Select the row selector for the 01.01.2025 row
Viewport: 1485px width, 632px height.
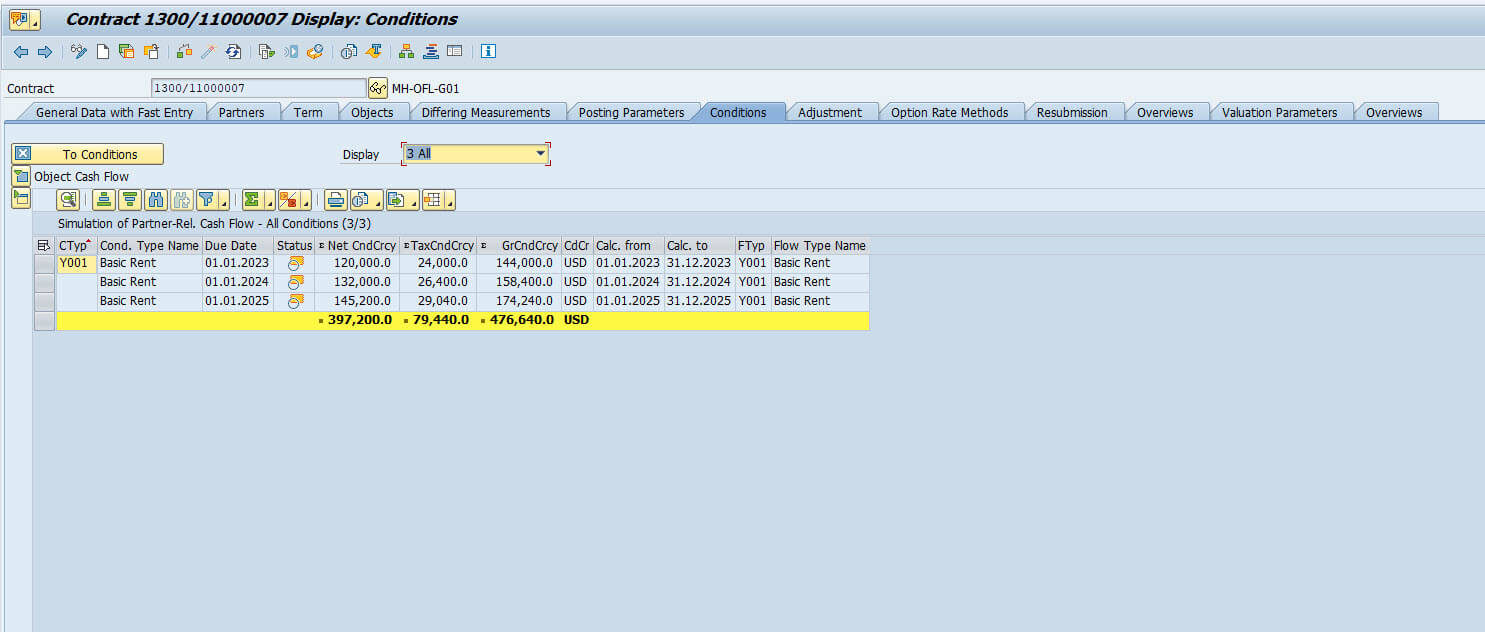(44, 300)
